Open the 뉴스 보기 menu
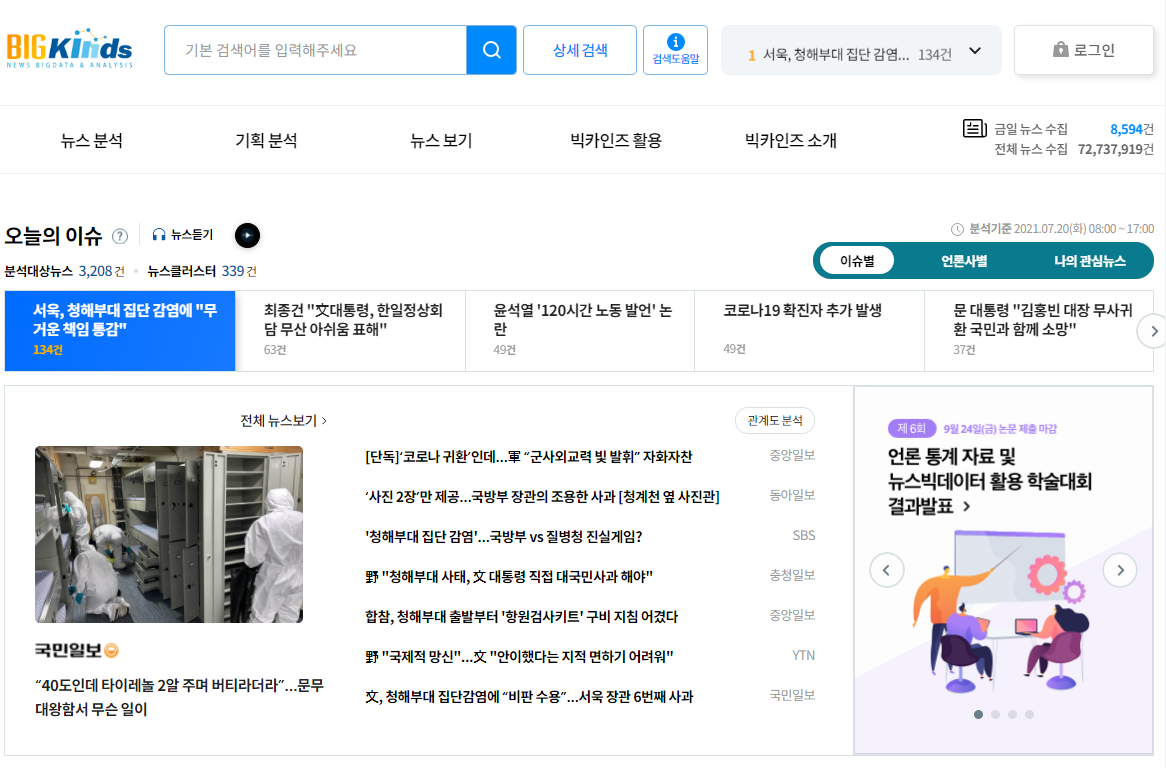 pyautogui.click(x=441, y=140)
